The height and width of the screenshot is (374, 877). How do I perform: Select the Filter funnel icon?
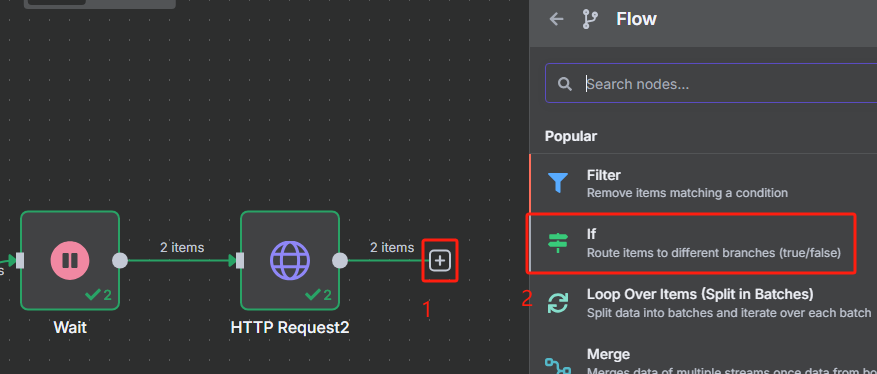tap(558, 183)
